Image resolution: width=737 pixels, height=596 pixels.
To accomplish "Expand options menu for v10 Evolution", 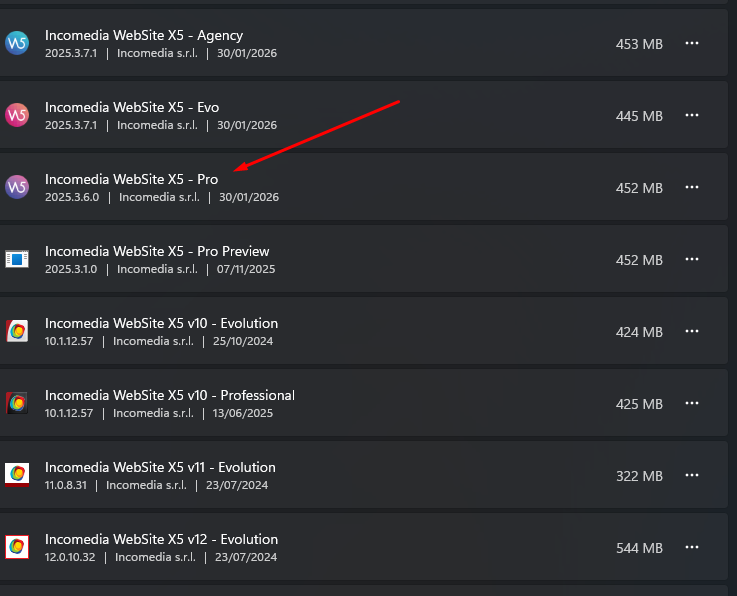I will pyautogui.click(x=692, y=332).
